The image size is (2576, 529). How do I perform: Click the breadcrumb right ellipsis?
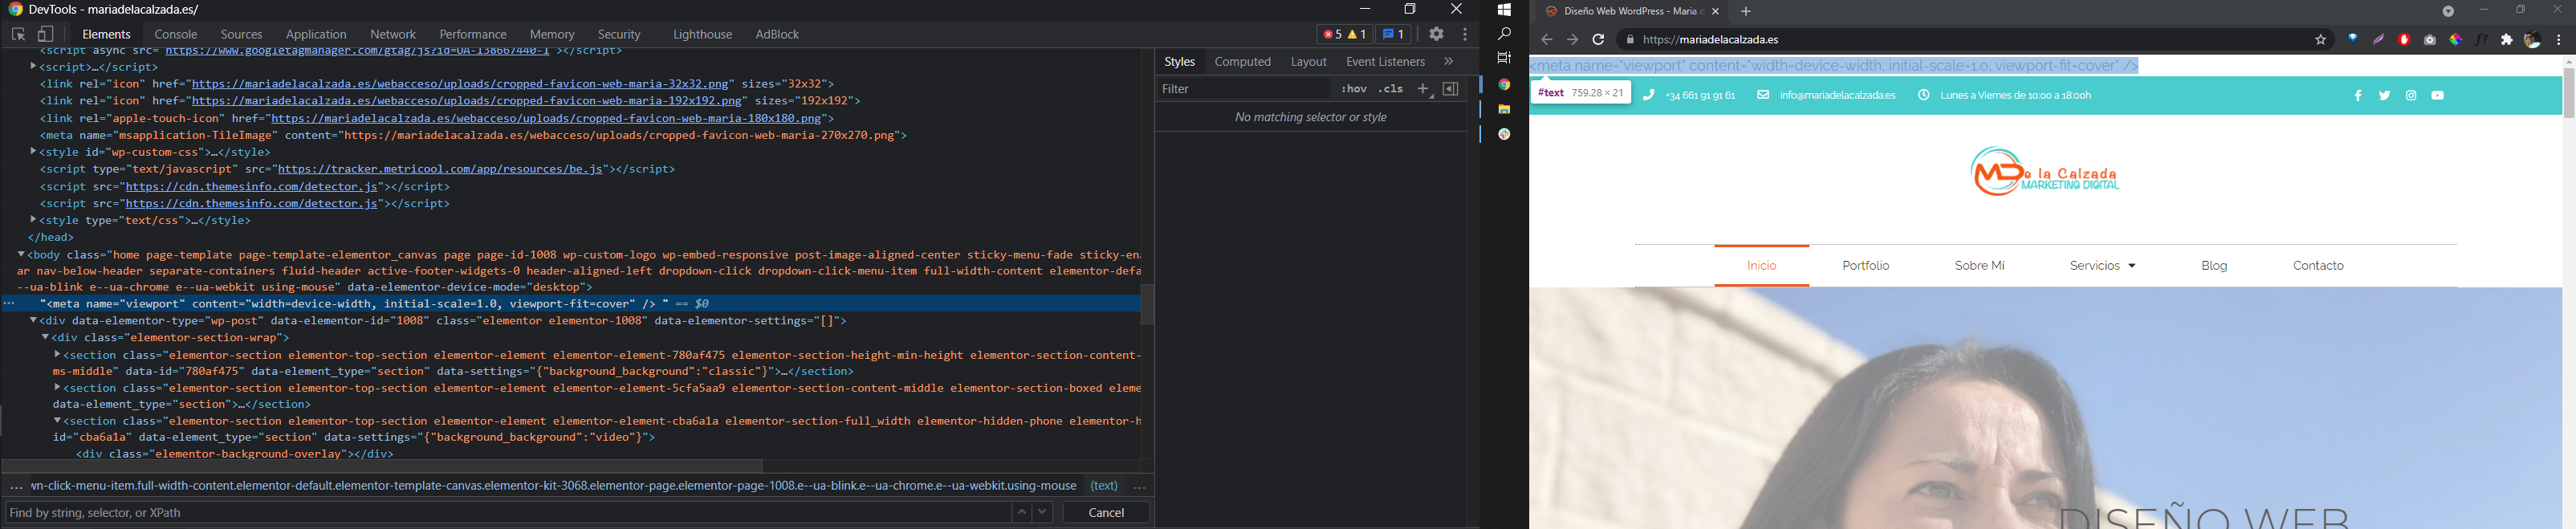coord(1139,487)
